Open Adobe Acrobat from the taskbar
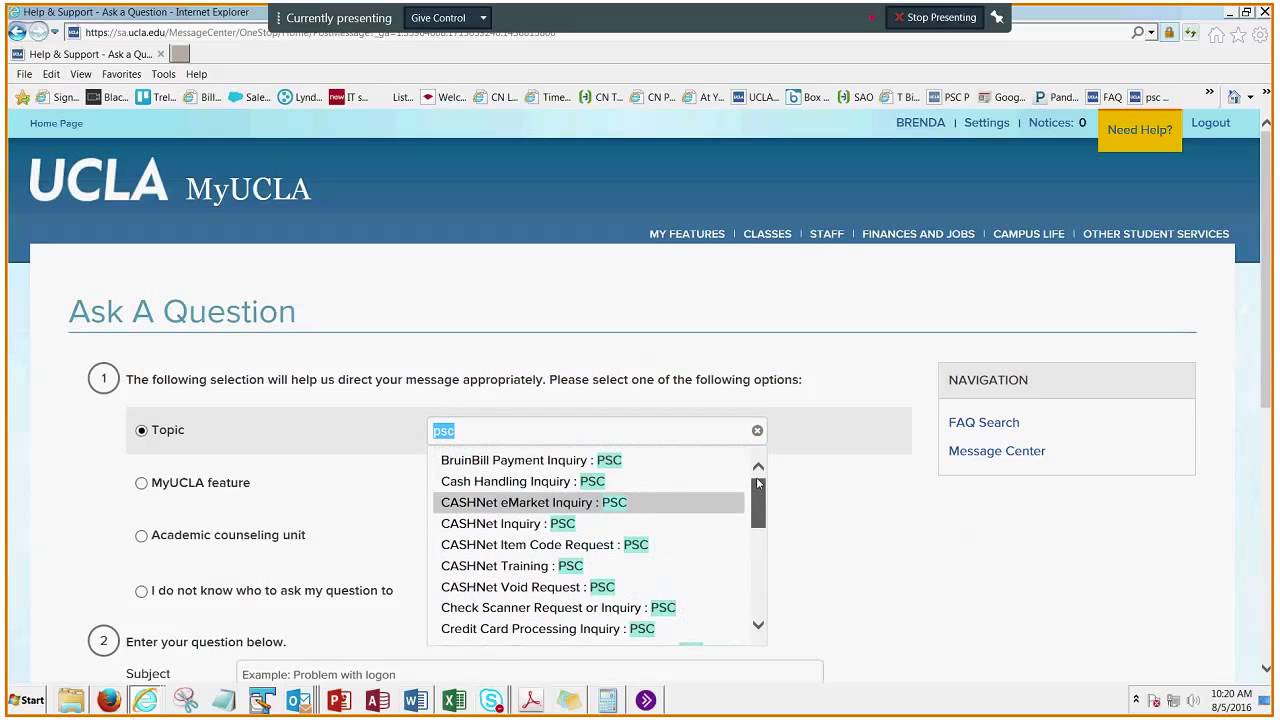This screenshot has height=720, width=1280. [x=530, y=700]
